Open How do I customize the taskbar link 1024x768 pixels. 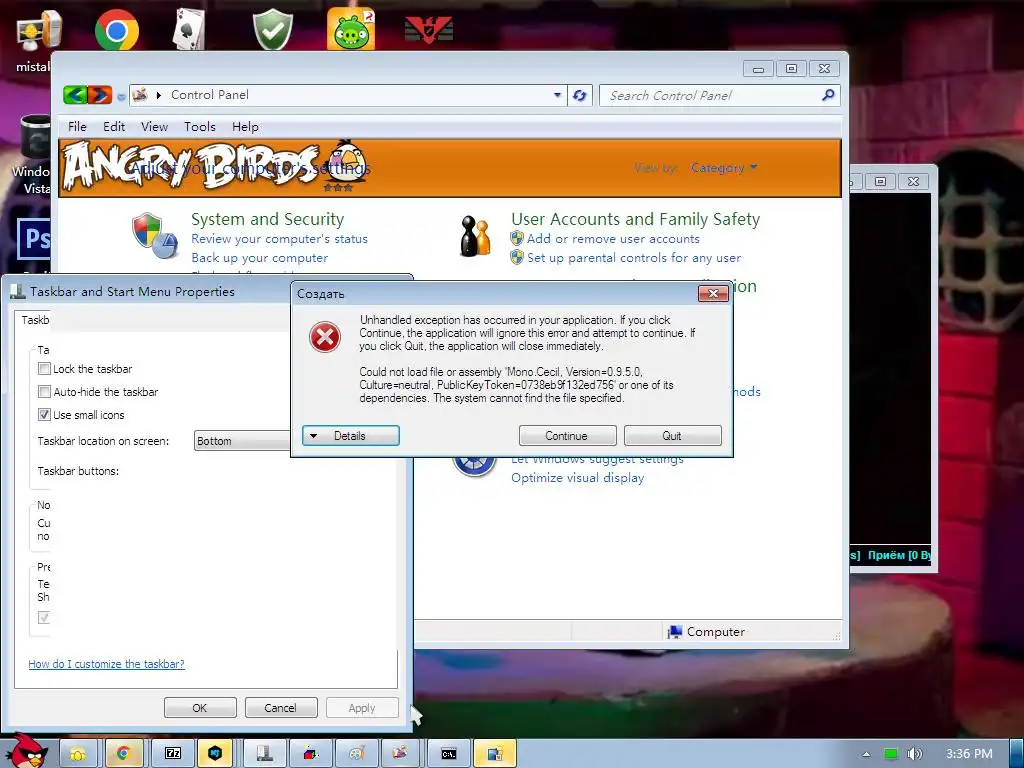[106, 664]
